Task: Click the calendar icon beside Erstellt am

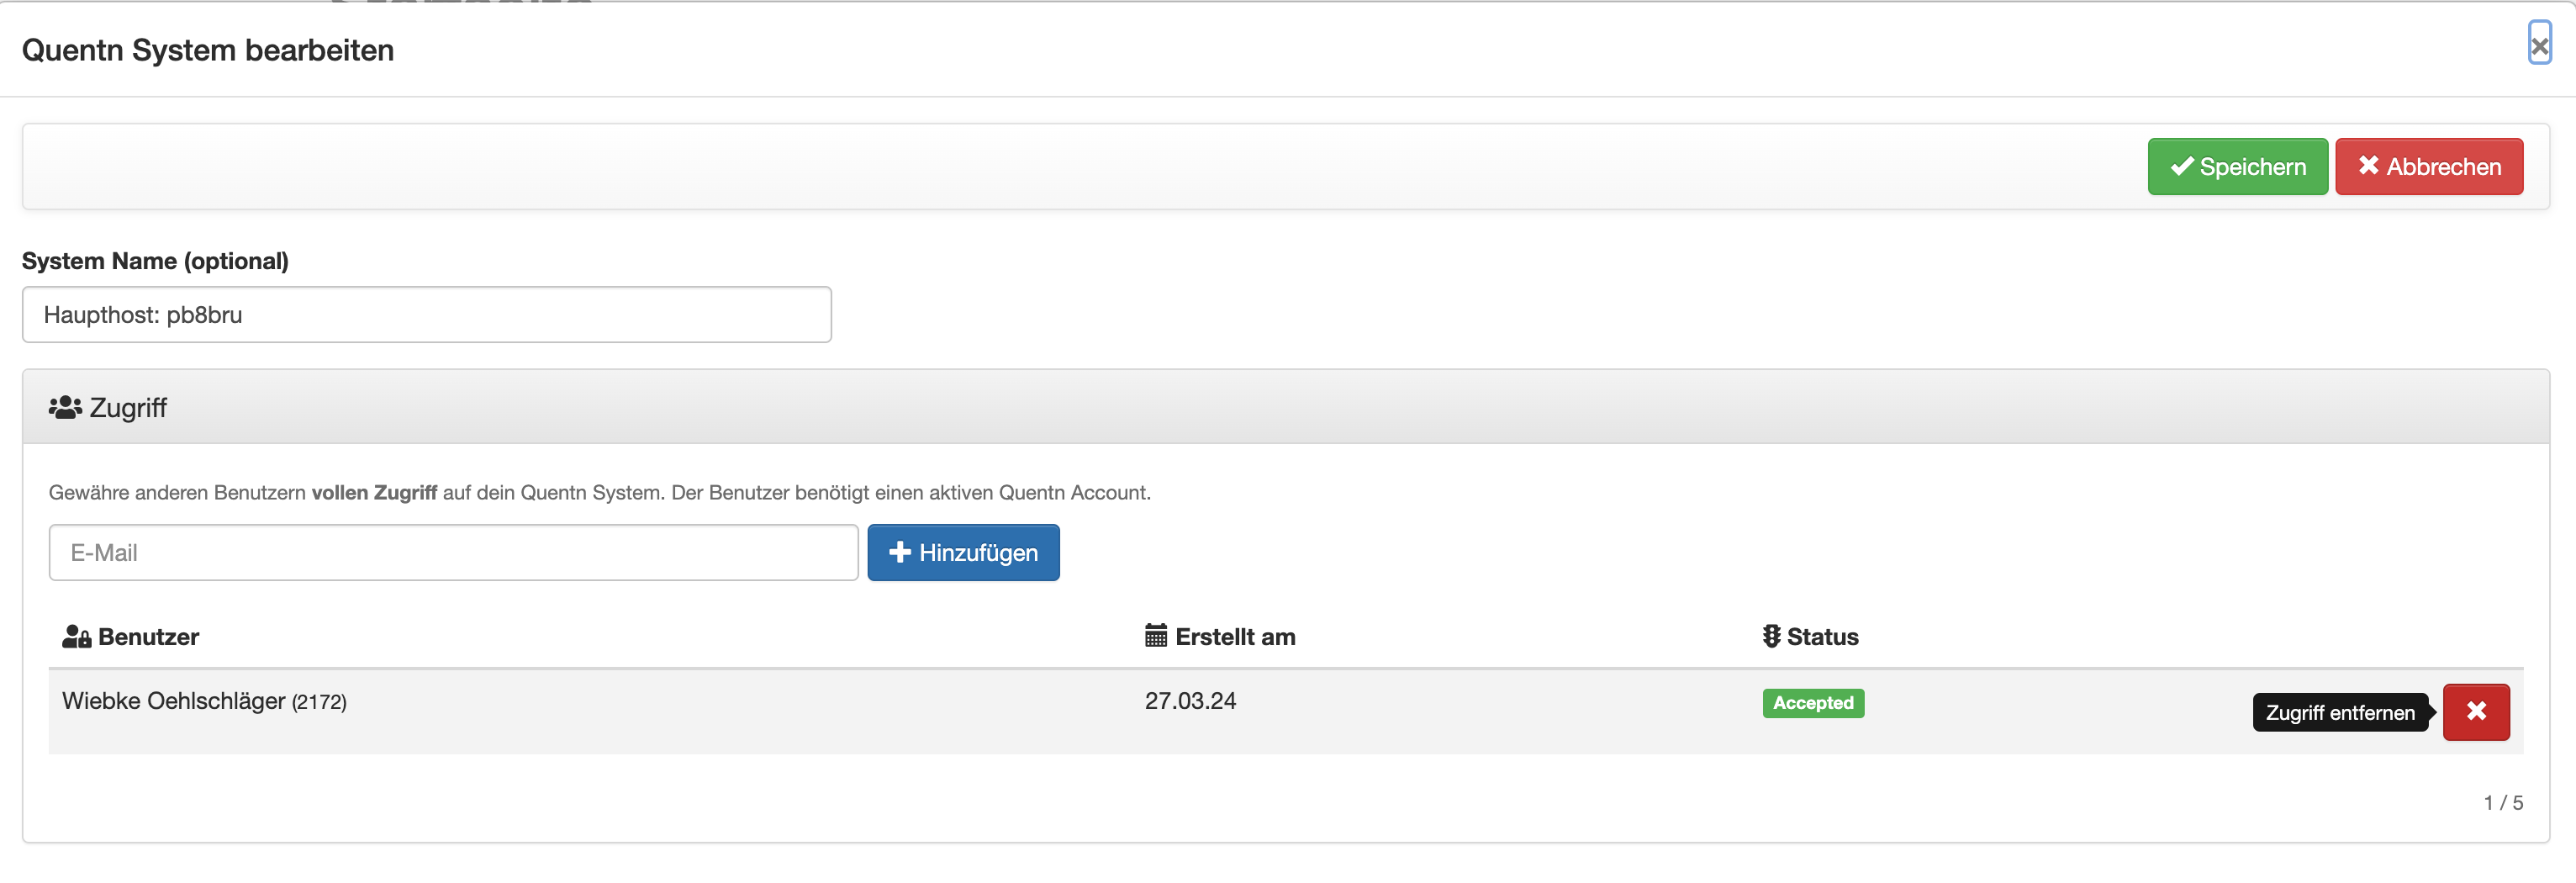Action: [1155, 636]
